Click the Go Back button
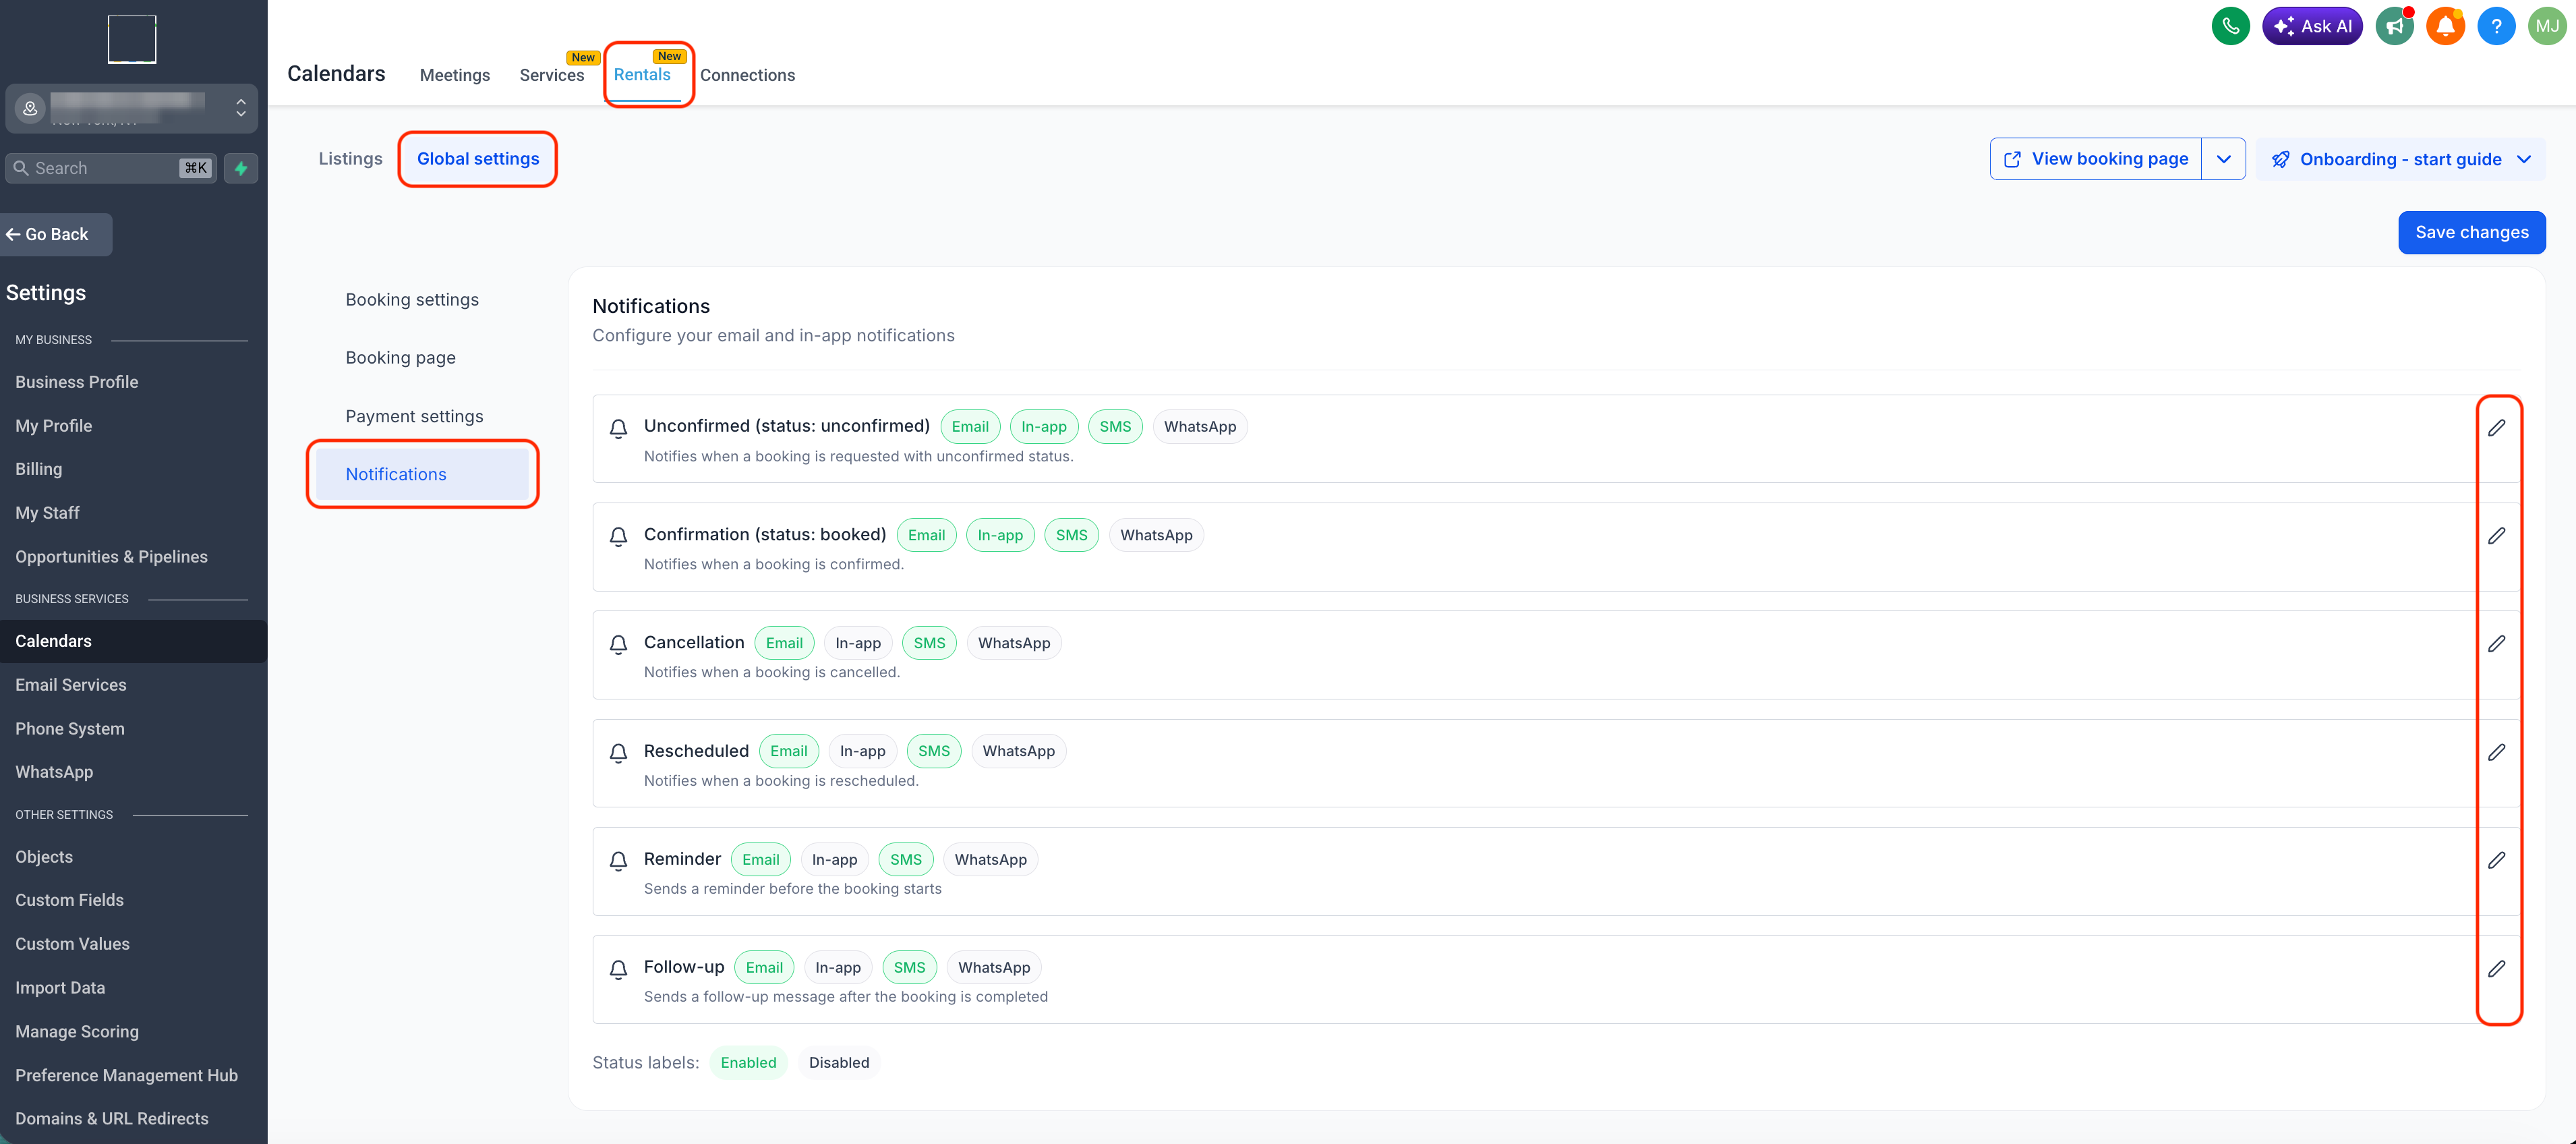Viewport: 2576px width, 1144px height. pyautogui.click(x=56, y=234)
